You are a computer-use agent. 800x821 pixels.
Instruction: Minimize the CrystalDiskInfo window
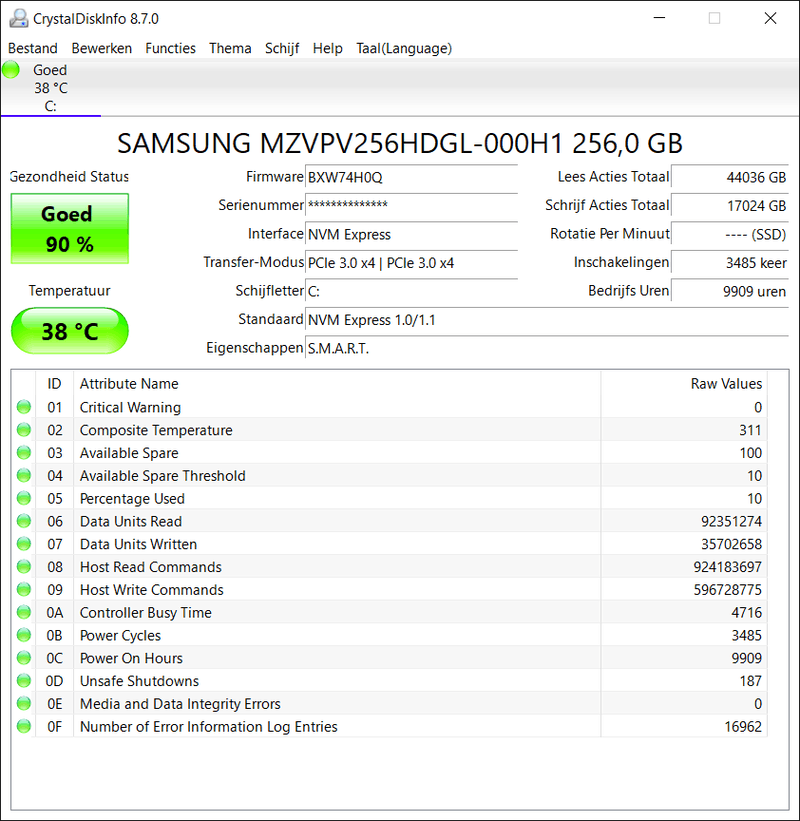click(659, 18)
